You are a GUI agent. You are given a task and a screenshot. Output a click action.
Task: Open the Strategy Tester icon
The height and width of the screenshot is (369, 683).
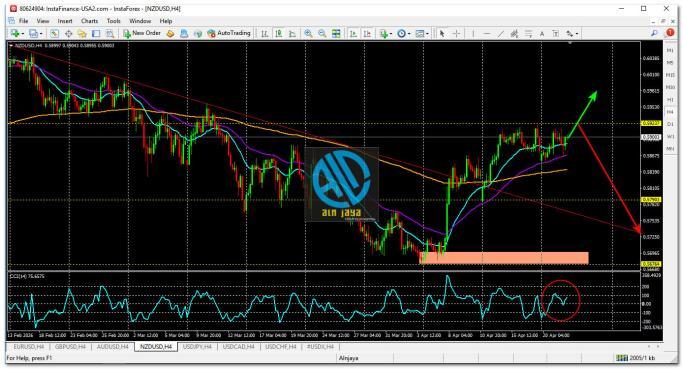110,34
